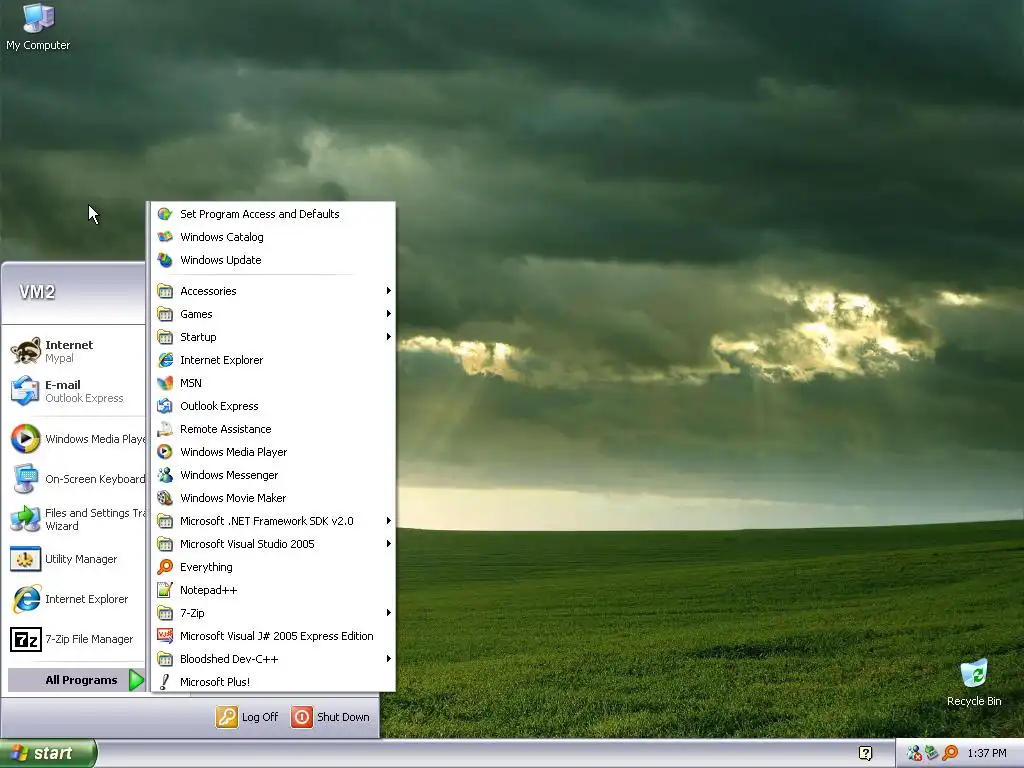Click the VM2 user name header
This screenshot has width=1024, height=768.
[x=37, y=292]
